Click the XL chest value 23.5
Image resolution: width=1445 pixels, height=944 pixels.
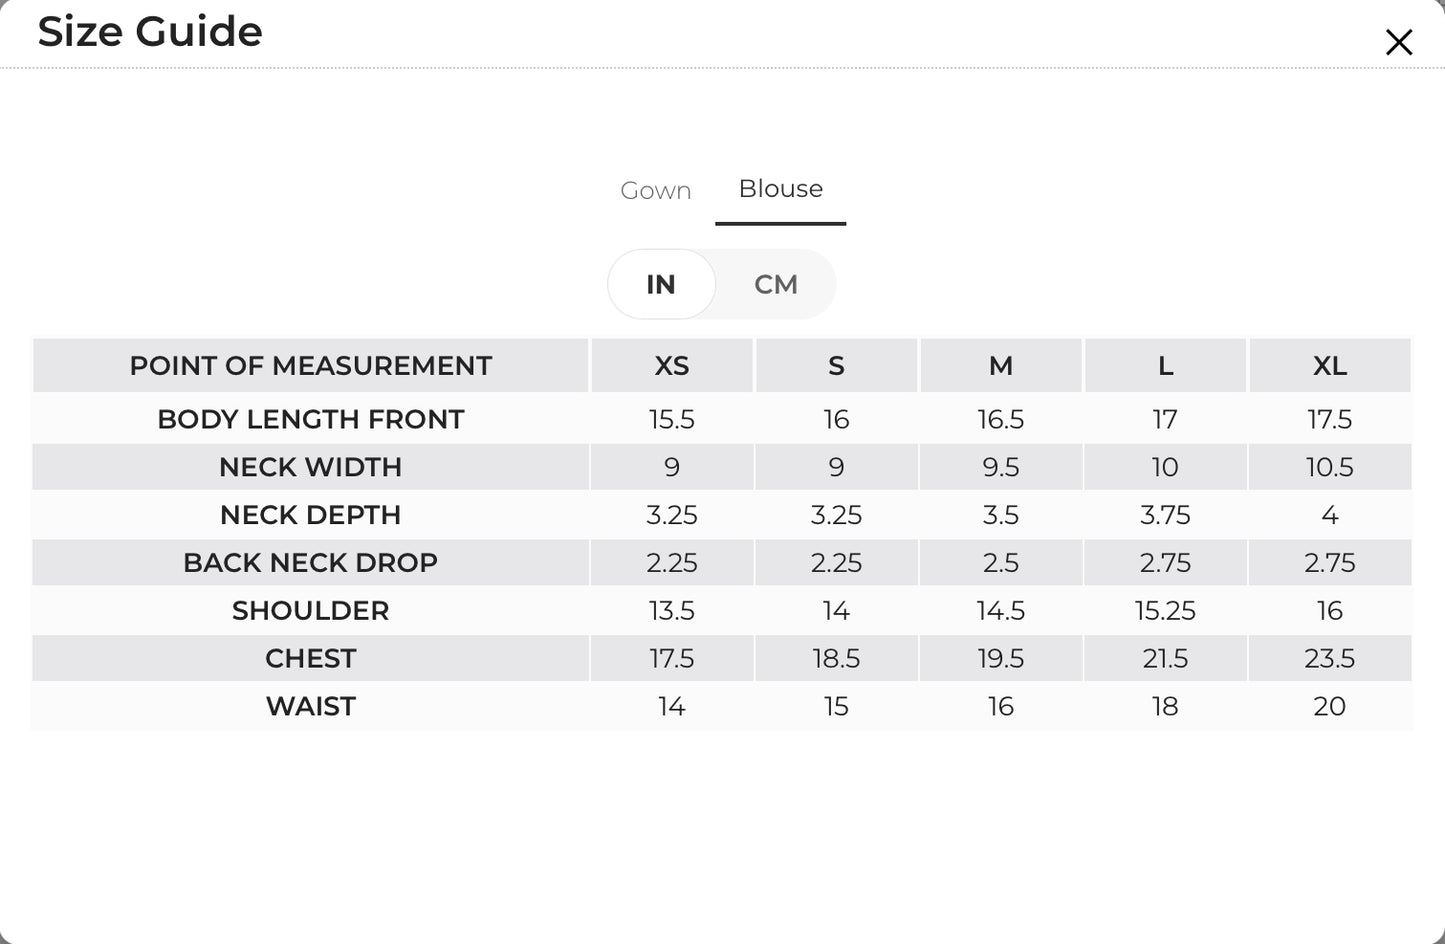1330,659
